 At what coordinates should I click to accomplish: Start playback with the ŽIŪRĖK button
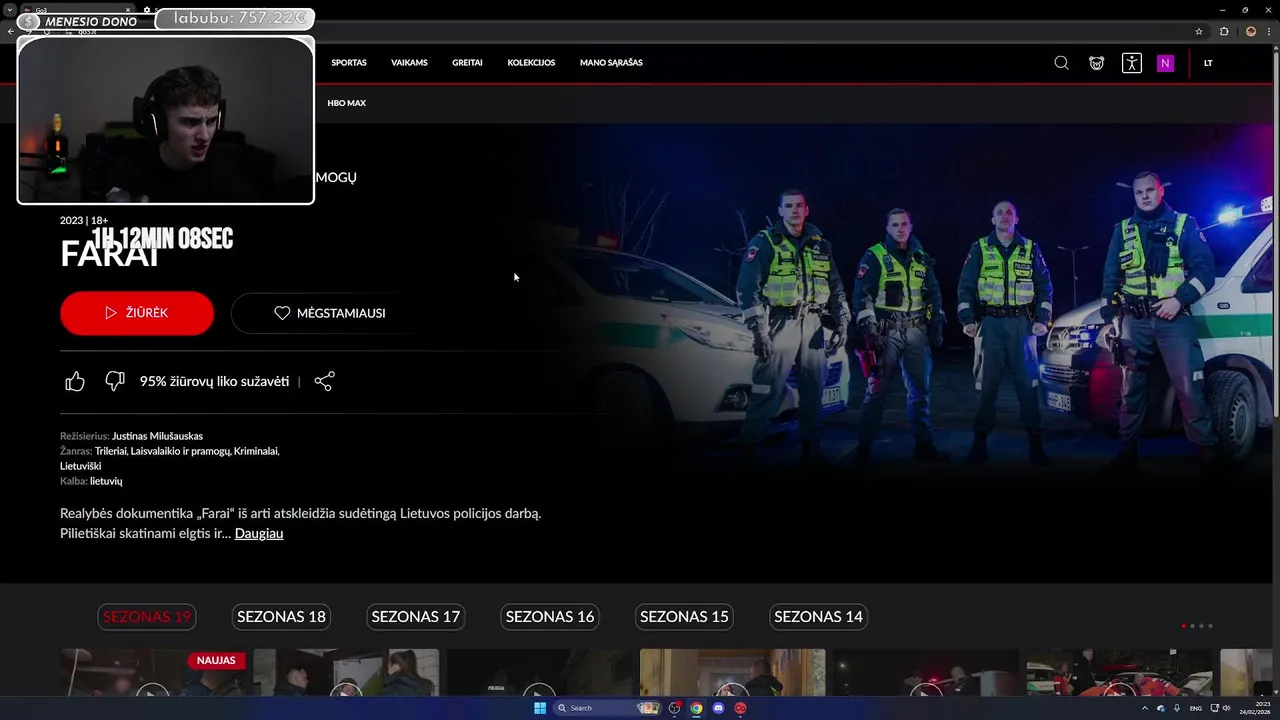coord(137,313)
